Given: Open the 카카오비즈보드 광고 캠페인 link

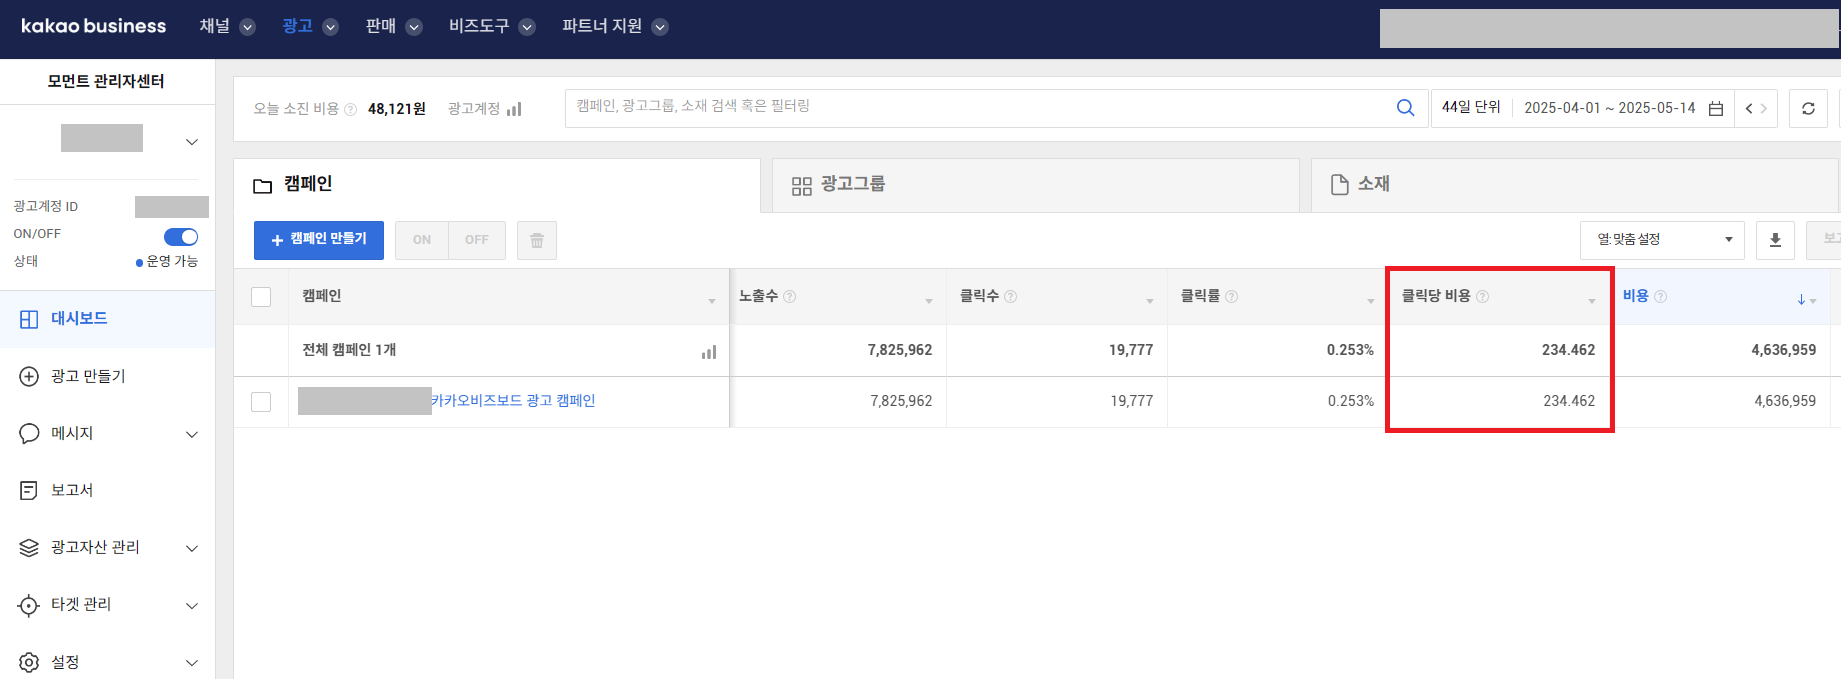Looking at the screenshot, I should tap(513, 401).
